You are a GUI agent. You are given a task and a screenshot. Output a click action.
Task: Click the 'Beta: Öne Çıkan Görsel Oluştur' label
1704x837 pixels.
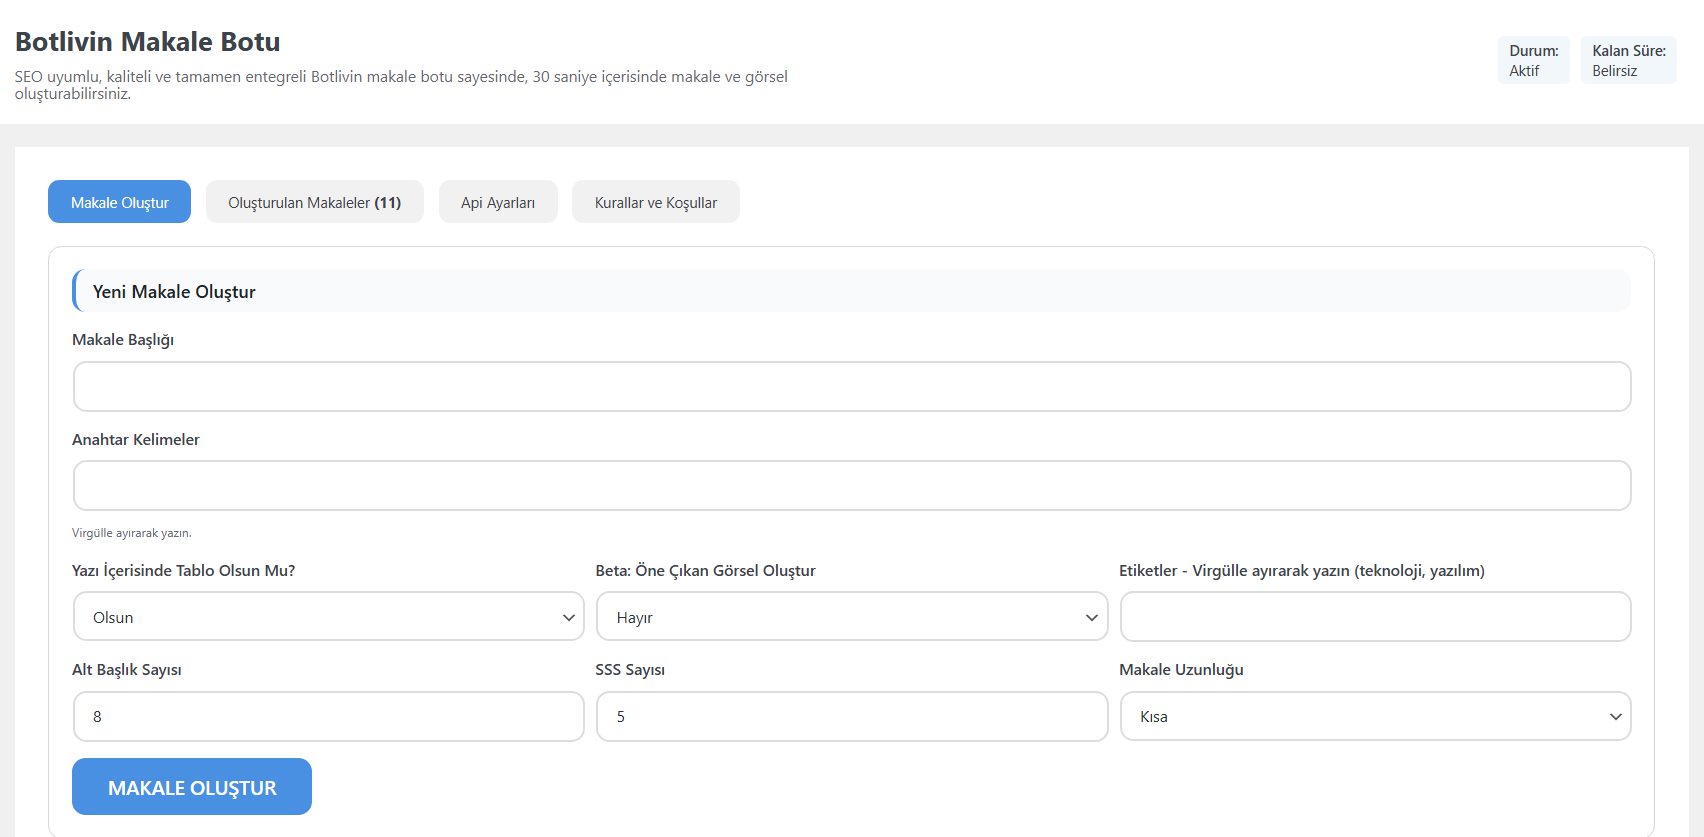(x=706, y=571)
